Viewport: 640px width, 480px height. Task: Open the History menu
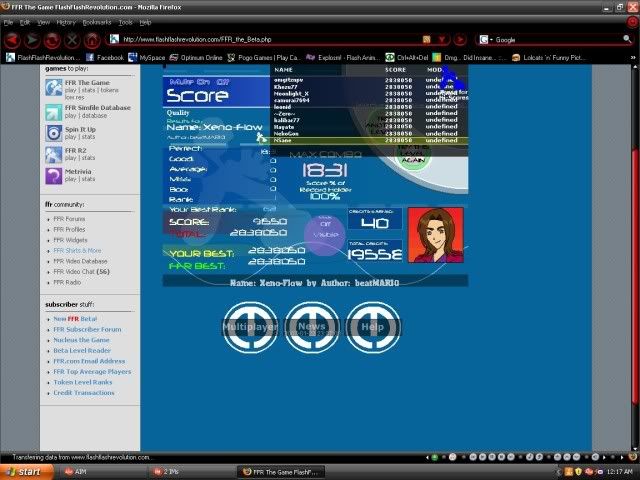point(66,21)
